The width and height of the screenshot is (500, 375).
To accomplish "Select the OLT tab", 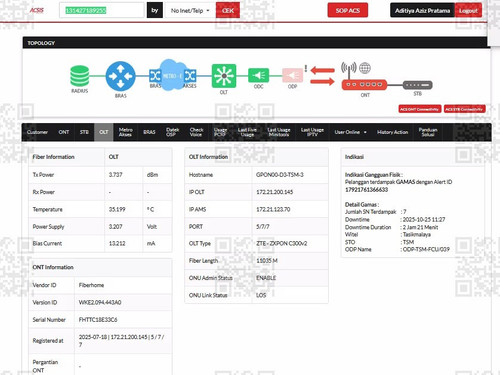I will pos(104,132).
